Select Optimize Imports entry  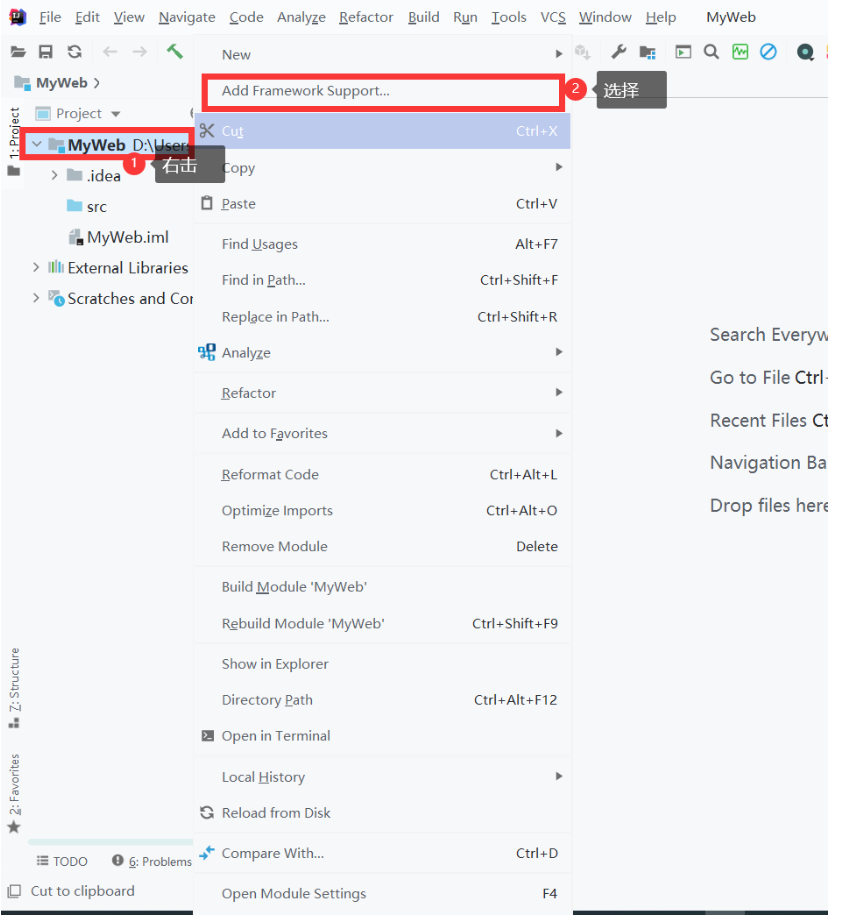(382, 511)
